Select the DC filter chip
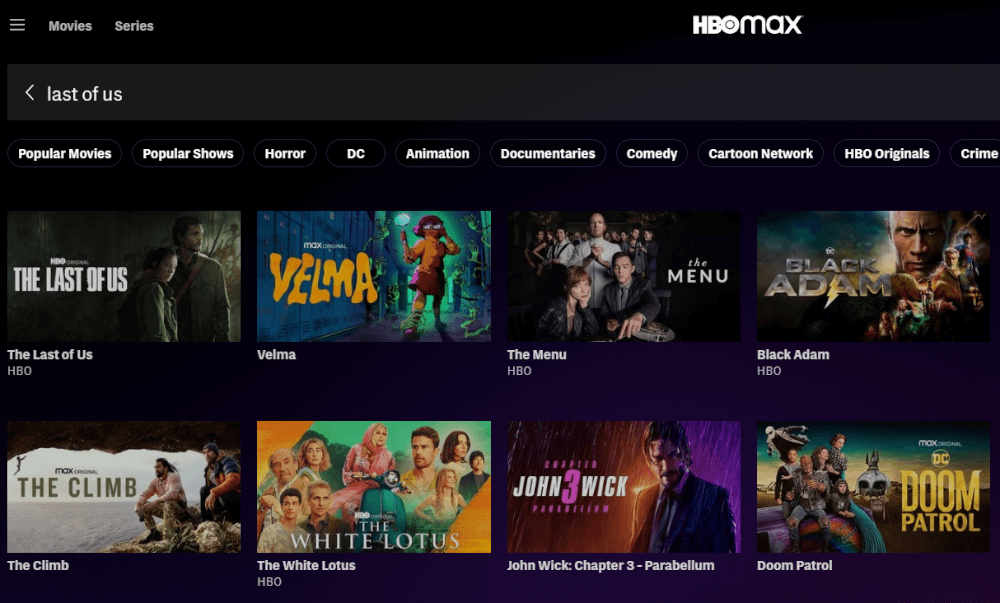1000x603 pixels. pos(356,154)
